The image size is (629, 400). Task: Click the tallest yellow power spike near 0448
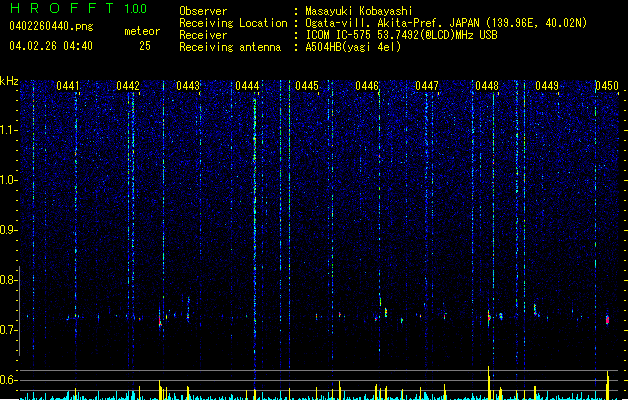(x=489, y=383)
